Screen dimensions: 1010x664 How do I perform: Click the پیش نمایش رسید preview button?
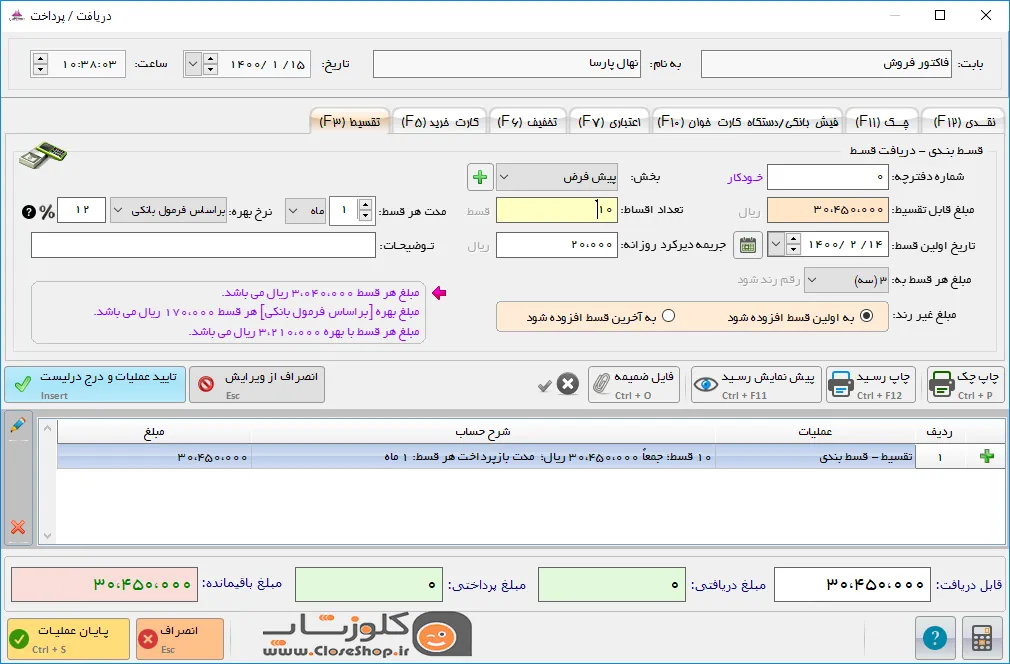pyautogui.click(x=756, y=384)
